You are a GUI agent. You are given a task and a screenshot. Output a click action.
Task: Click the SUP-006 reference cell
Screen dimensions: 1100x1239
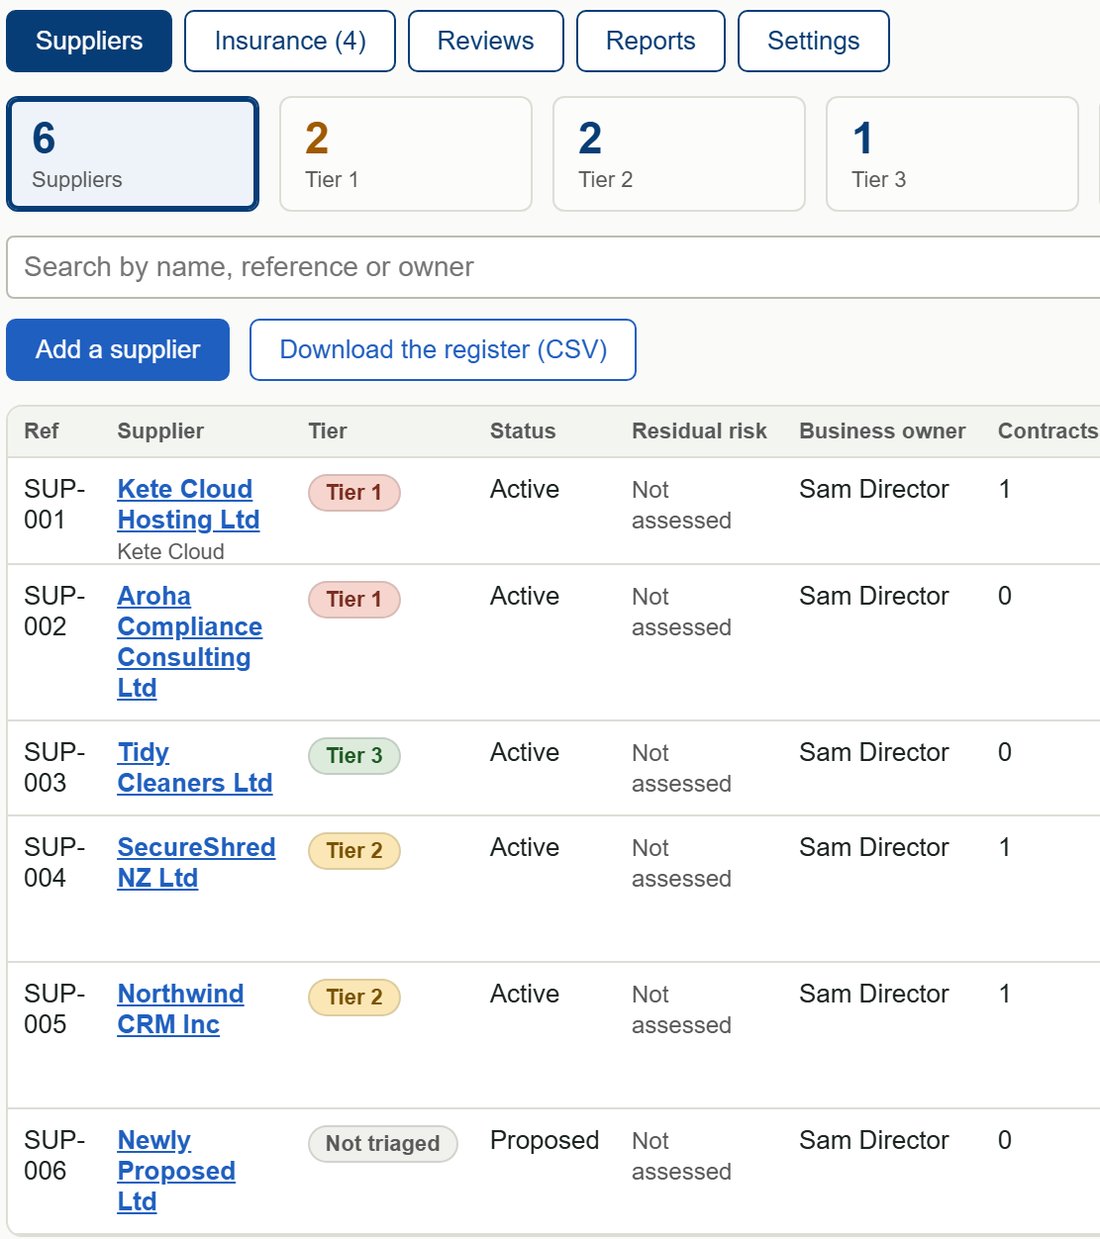click(x=54, y=1155)
